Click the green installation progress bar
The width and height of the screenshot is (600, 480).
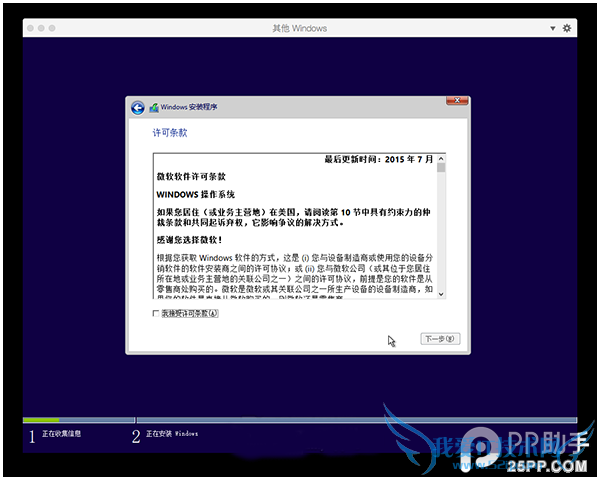(x=41, y=420)
